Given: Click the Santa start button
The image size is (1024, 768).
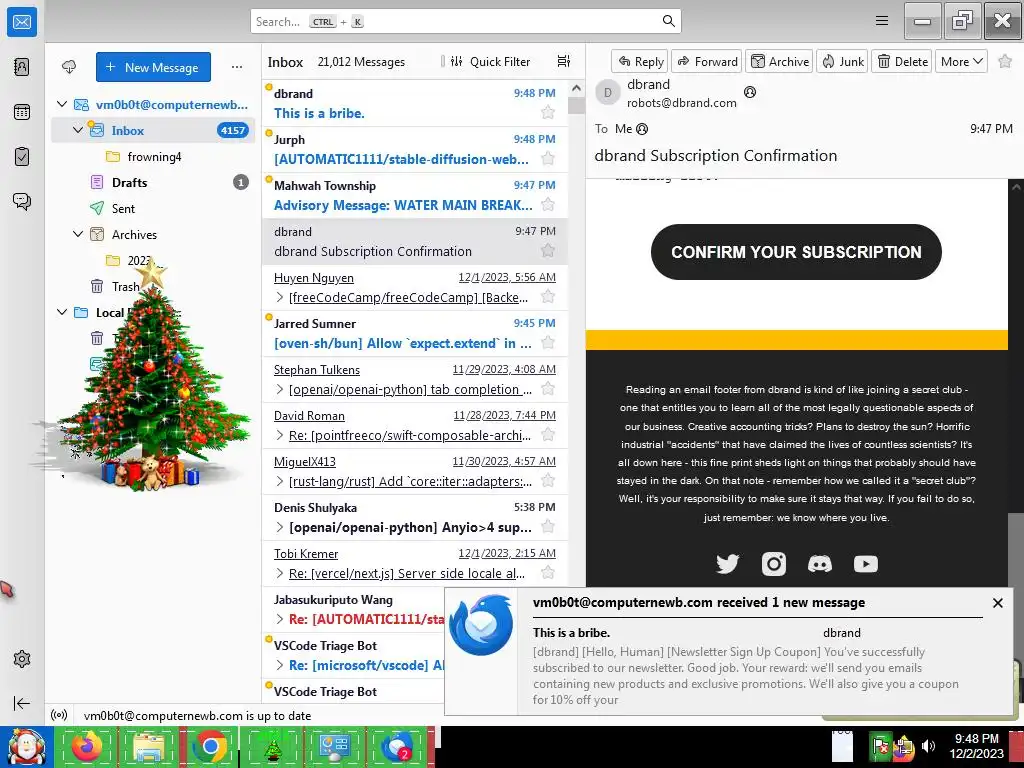Looking at the screenshot, I should point(26,747).
